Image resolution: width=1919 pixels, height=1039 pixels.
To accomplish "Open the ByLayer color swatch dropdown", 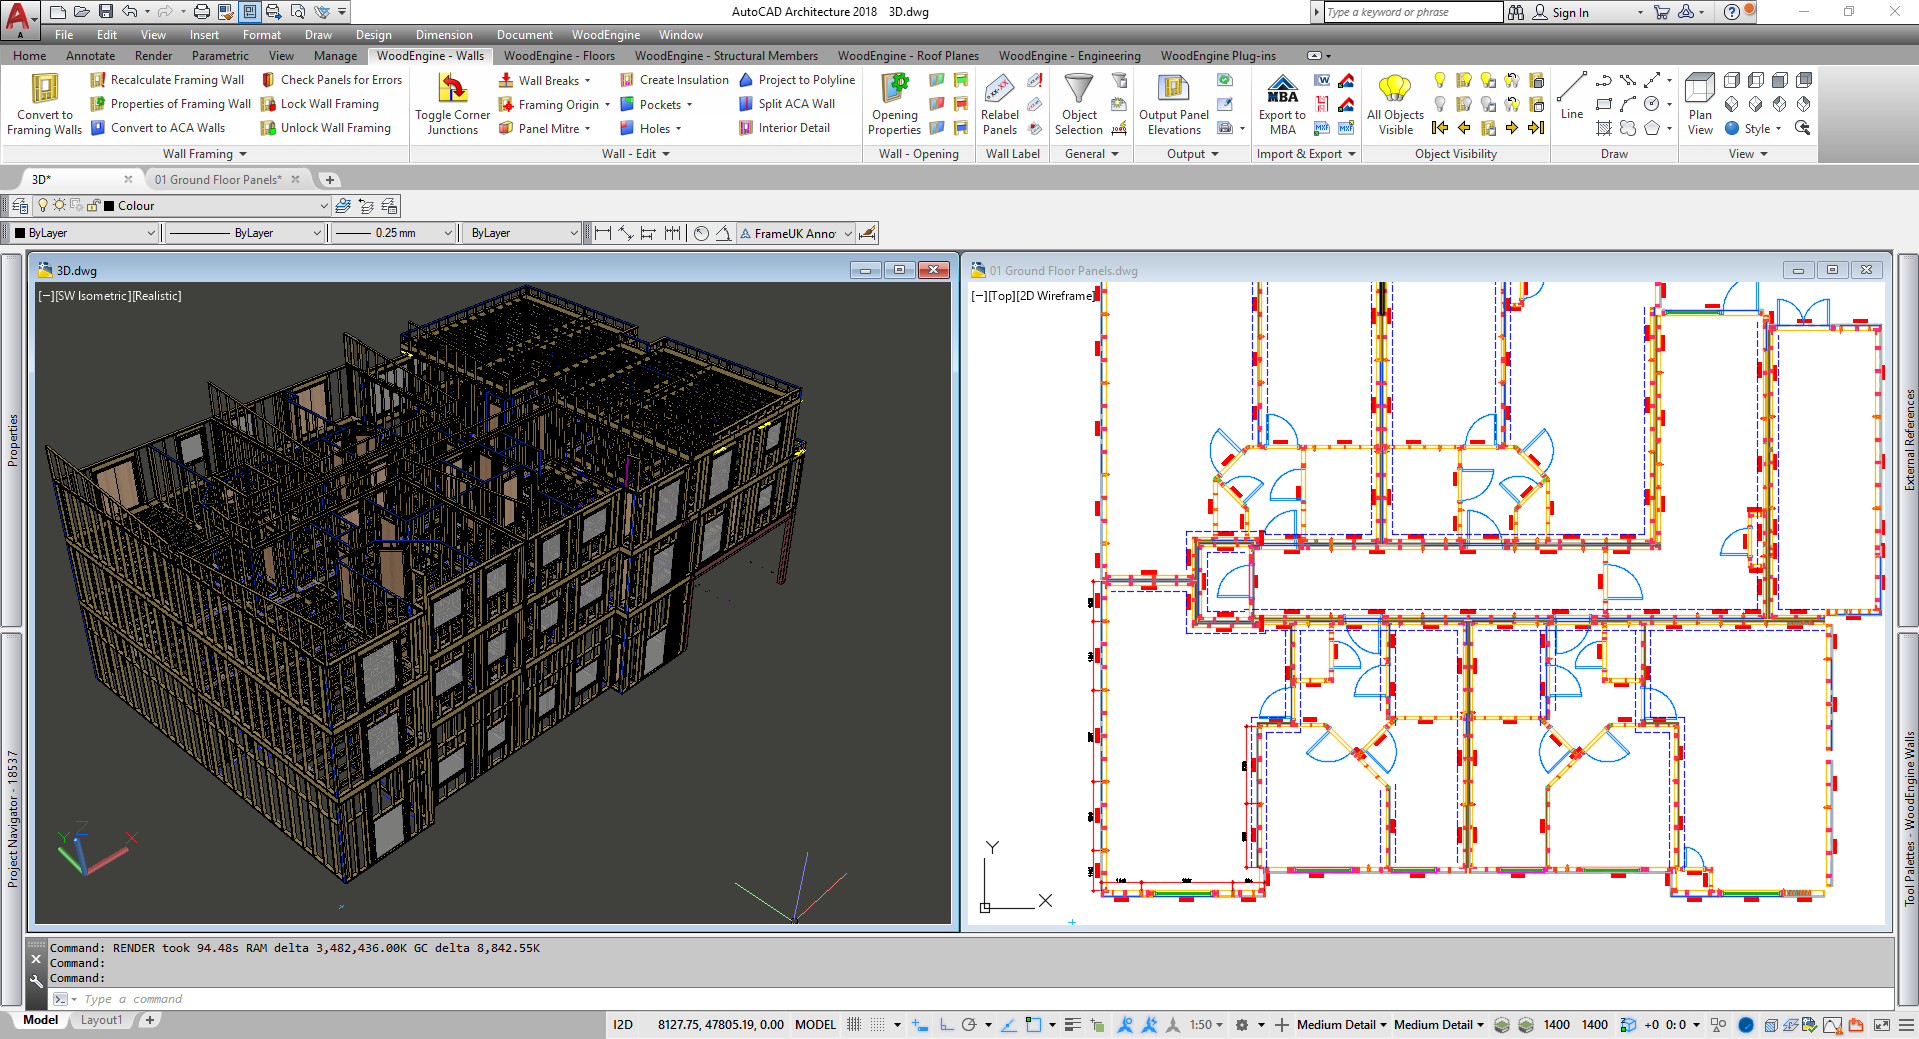I will click(x=84, y=233).
